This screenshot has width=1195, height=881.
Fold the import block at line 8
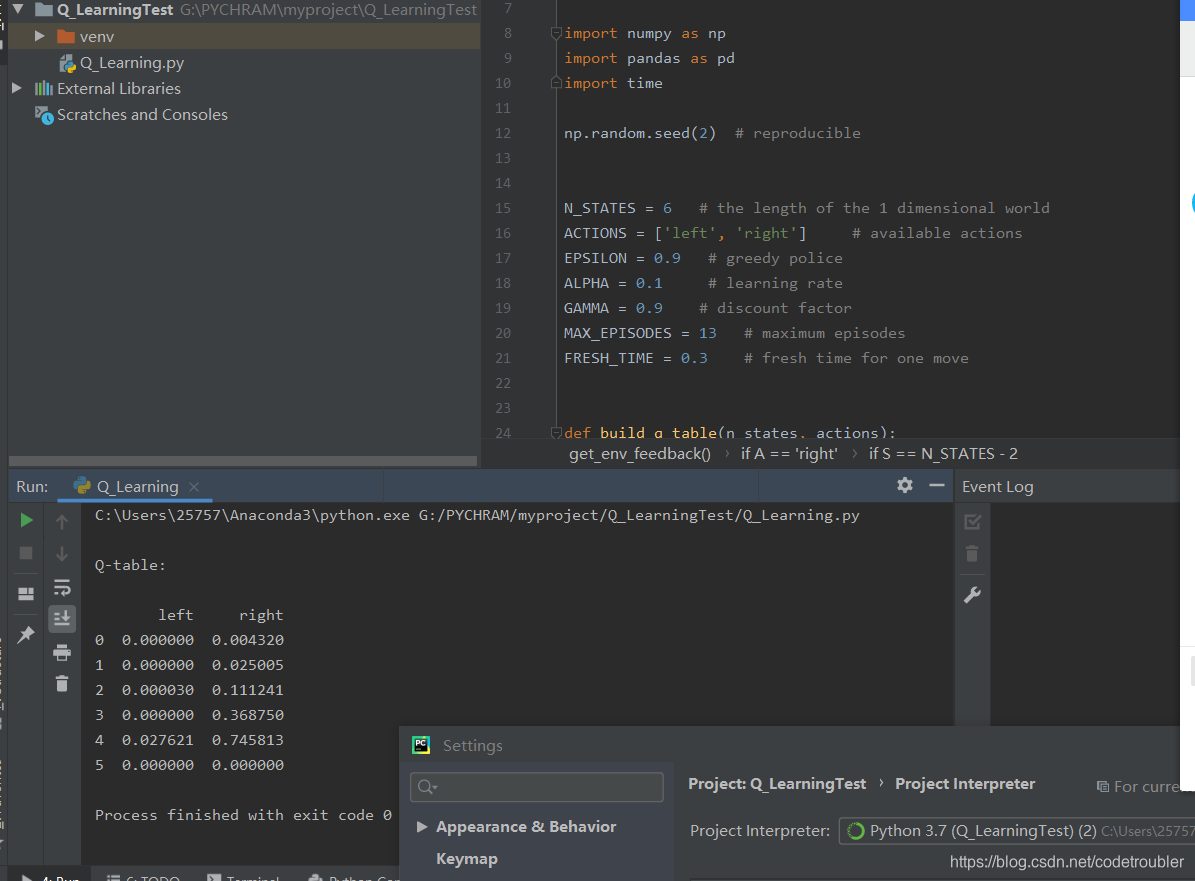556,34
